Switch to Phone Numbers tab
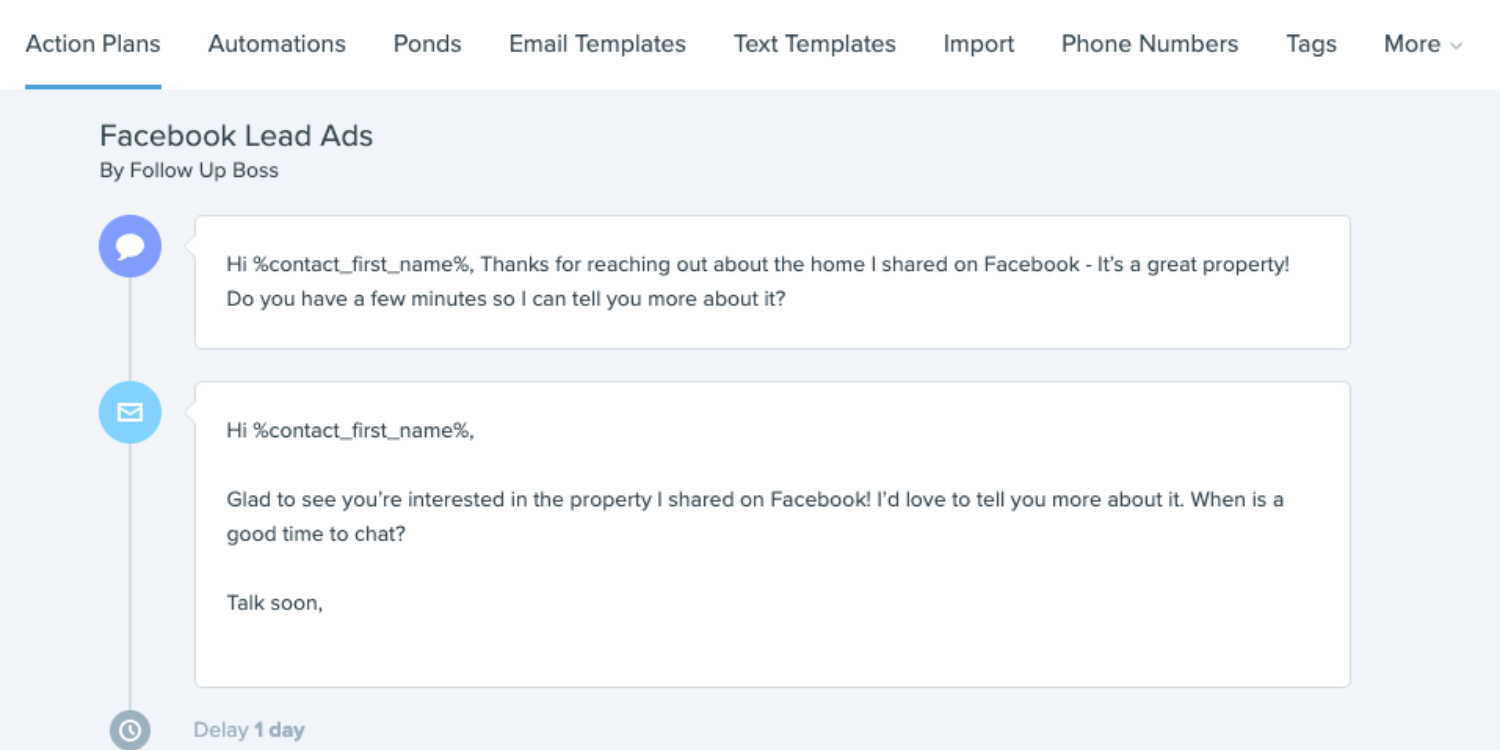 (x=1150, y=44)
